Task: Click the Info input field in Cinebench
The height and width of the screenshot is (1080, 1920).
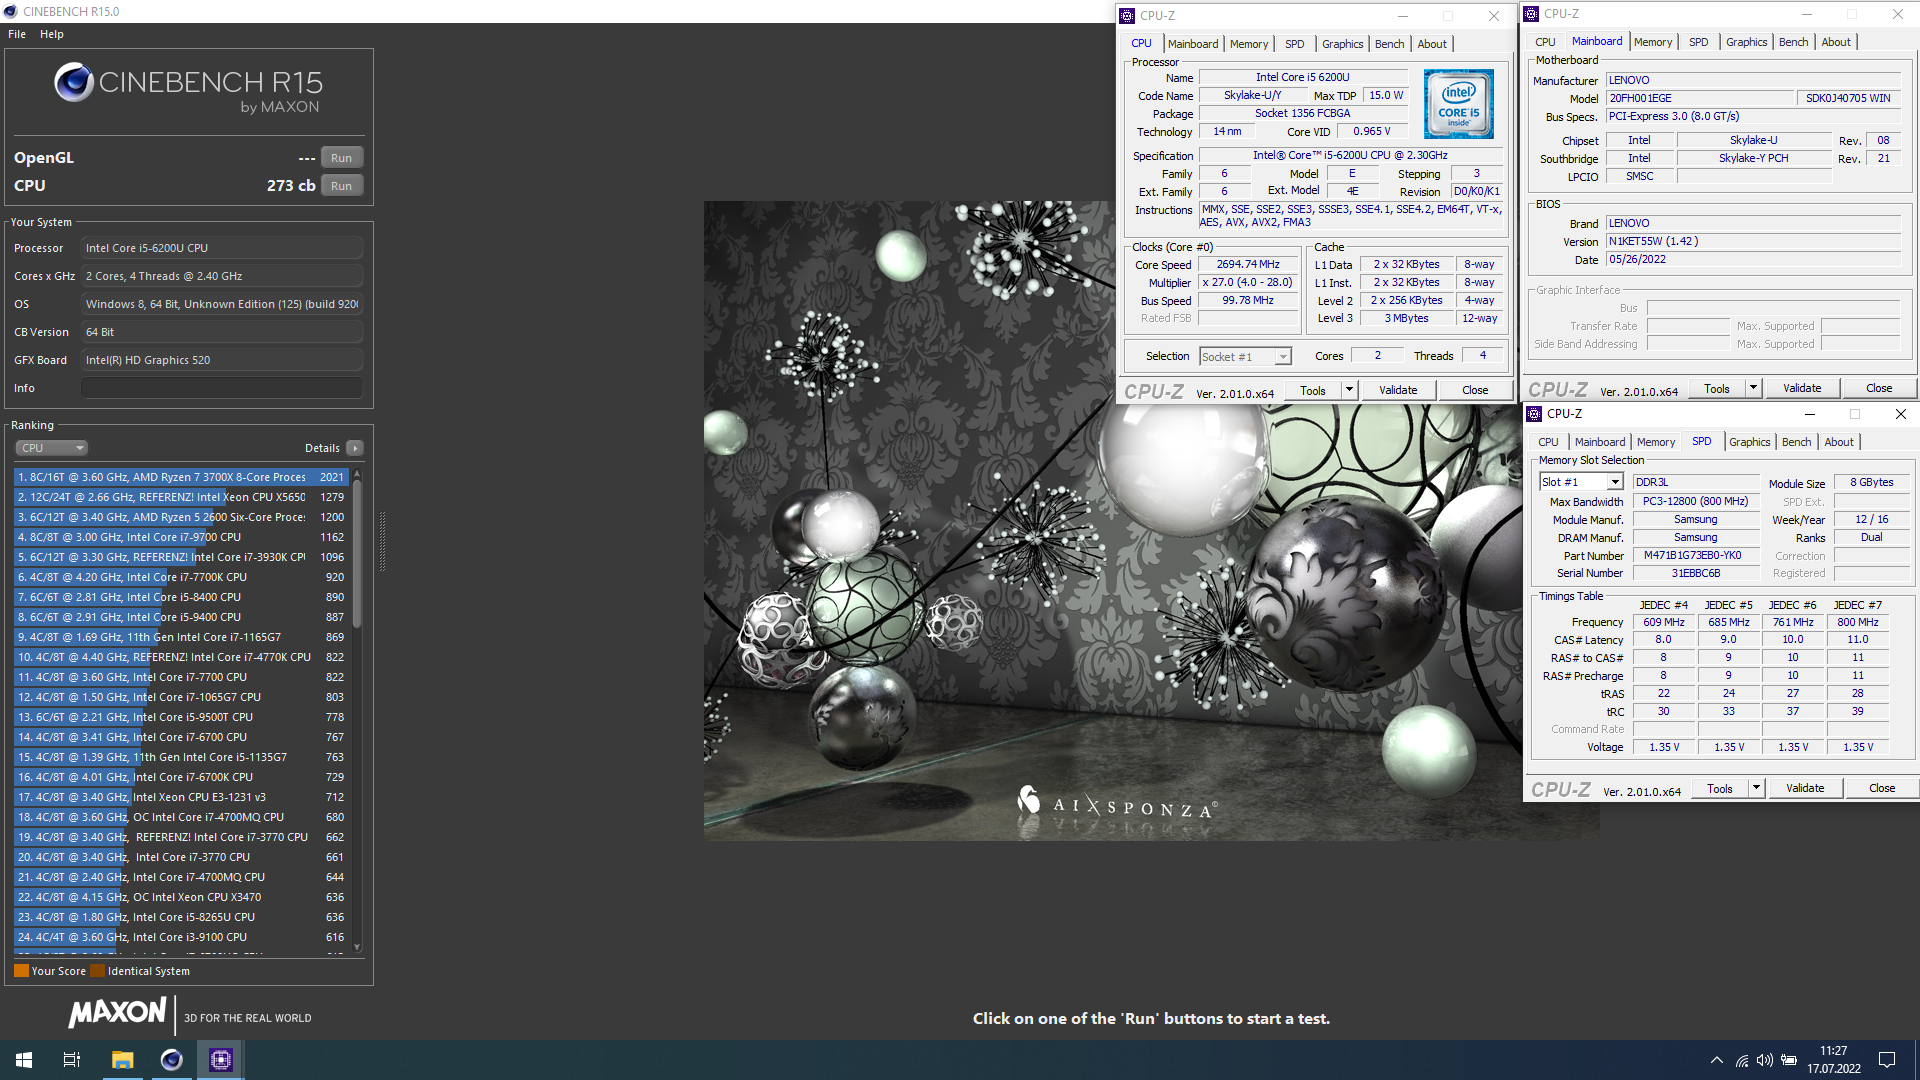Action: pyautogui.click(x=222, y=388)
